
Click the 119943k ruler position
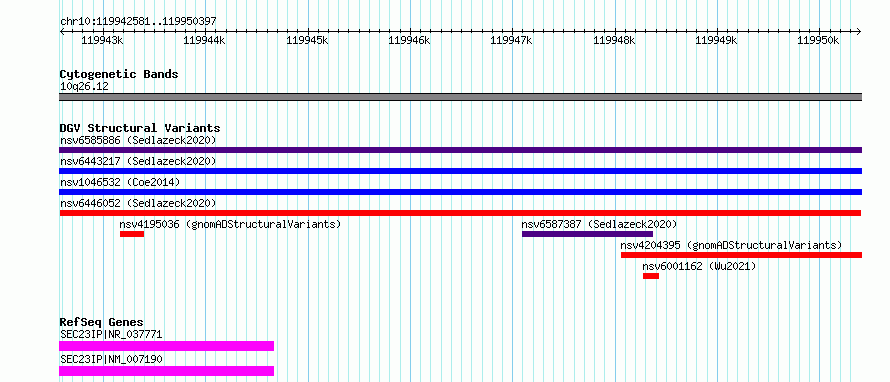click(x=102, y=40)
